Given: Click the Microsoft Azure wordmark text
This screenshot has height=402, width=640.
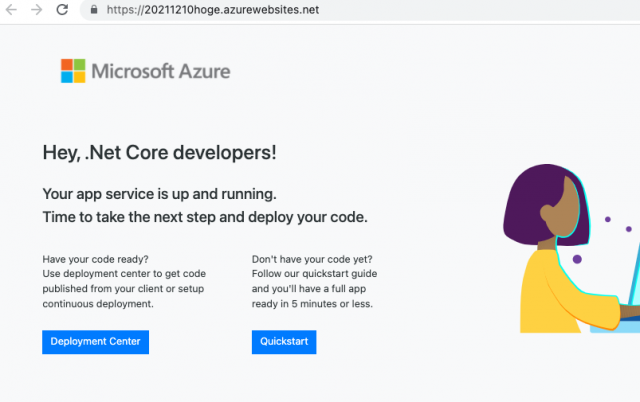Looking at the screenshot, I should (161, 71).
